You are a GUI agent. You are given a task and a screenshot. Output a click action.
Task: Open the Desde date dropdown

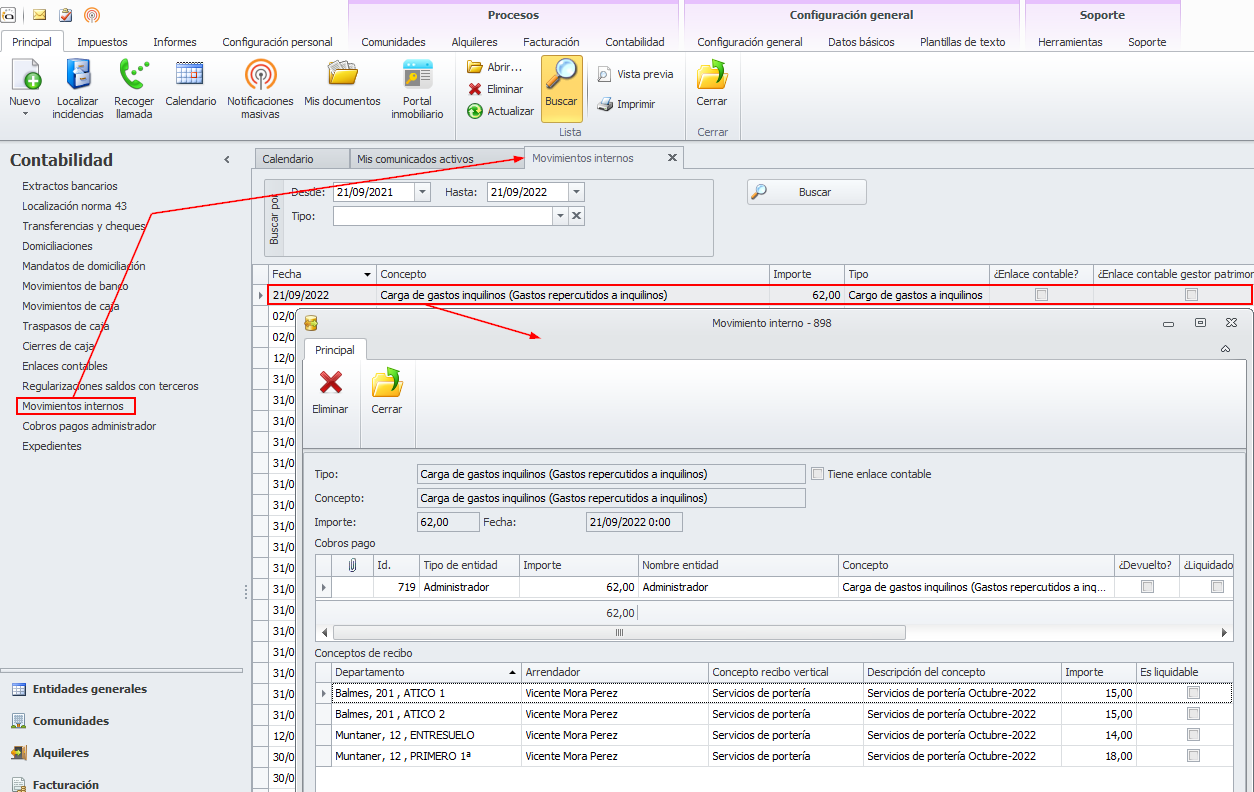pos(422,192)
